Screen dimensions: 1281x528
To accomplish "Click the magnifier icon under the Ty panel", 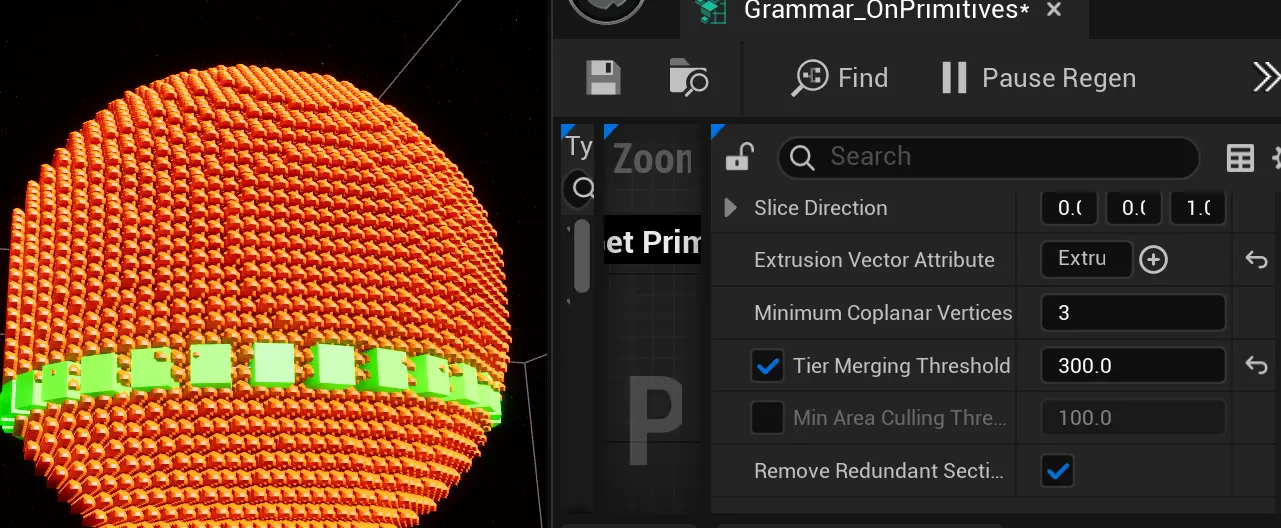I will (x=579, y=188).
